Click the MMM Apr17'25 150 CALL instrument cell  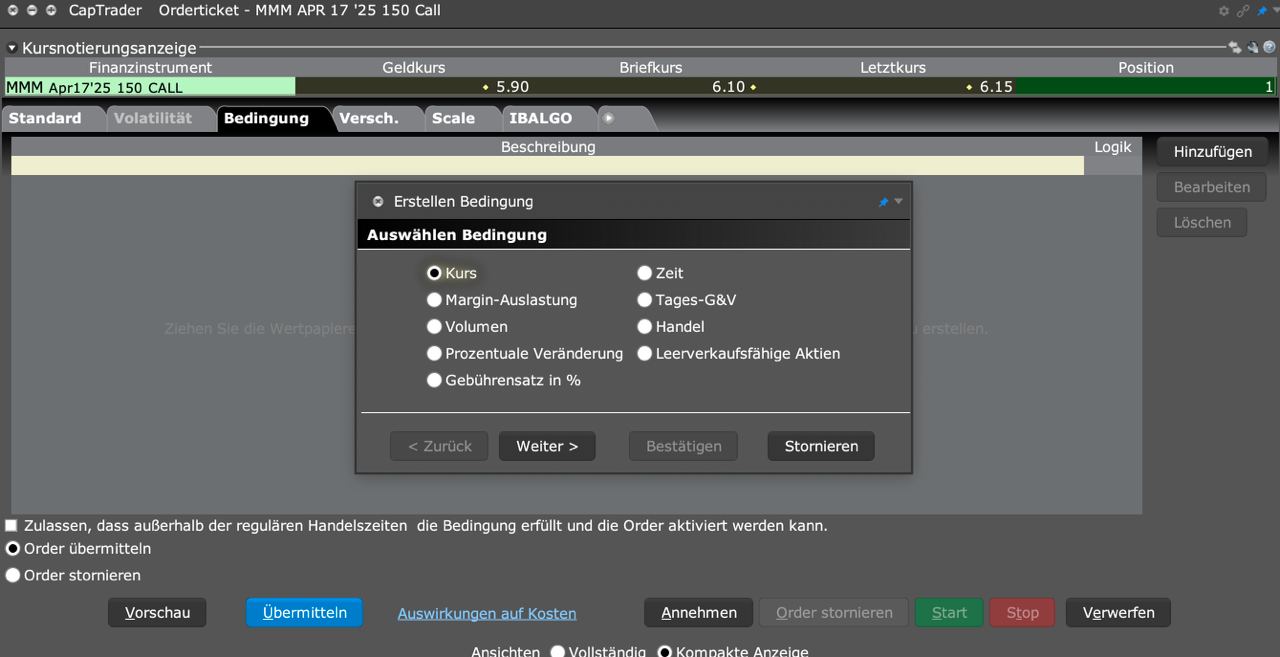[x=150, y=87]
